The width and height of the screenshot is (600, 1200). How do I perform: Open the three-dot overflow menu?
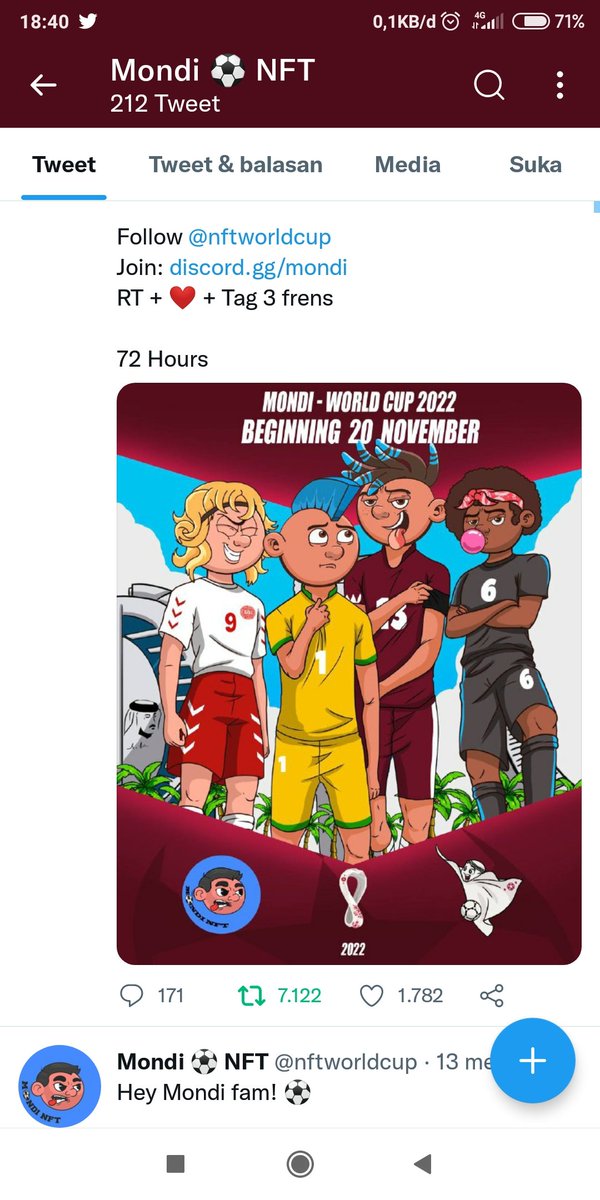click(x=559, y=86)
